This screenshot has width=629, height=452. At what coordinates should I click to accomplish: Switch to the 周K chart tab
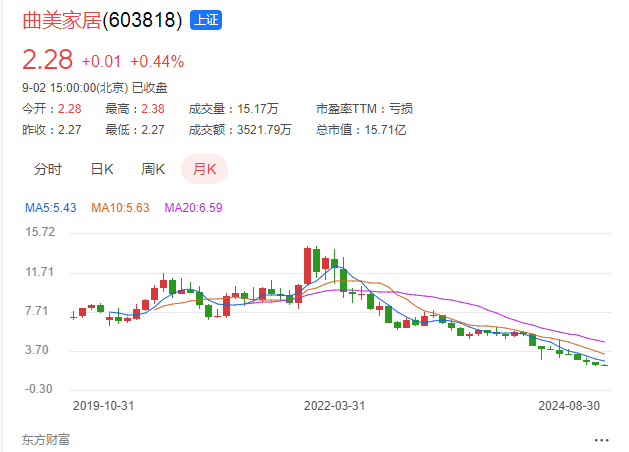pos(153,169)
